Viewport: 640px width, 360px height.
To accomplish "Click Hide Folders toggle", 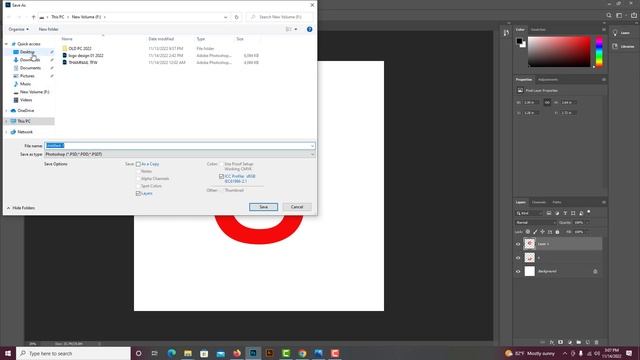I will click(x=21, y=208).
